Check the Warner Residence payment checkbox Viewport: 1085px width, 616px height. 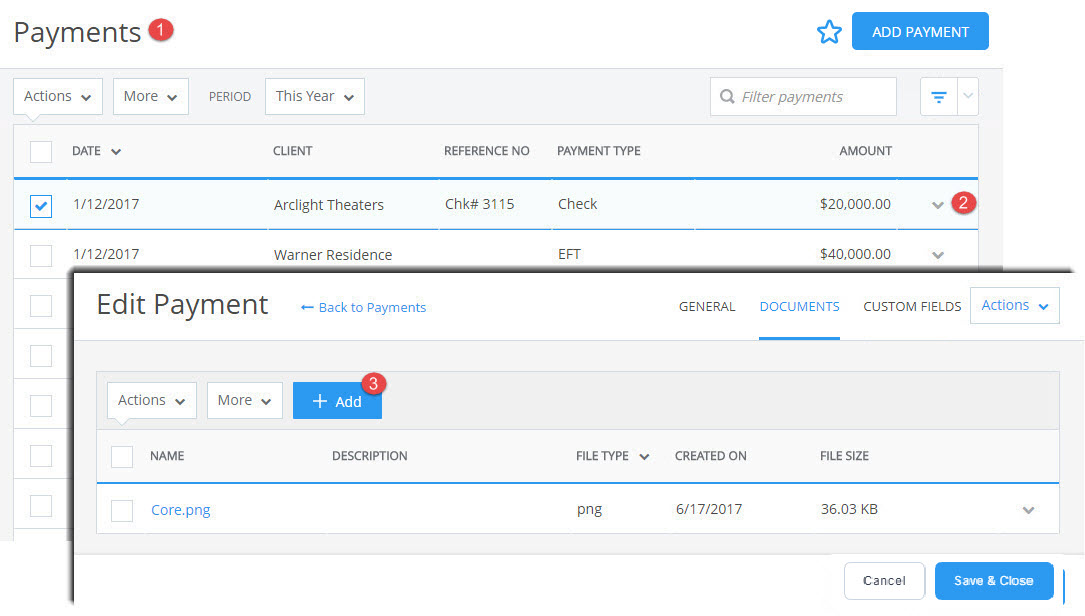[41, 255]
